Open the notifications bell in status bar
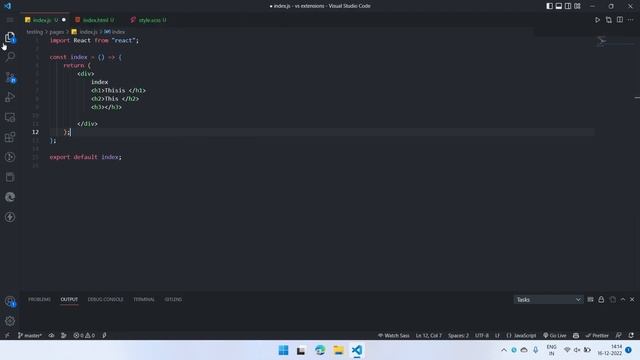 coord(631,336)
